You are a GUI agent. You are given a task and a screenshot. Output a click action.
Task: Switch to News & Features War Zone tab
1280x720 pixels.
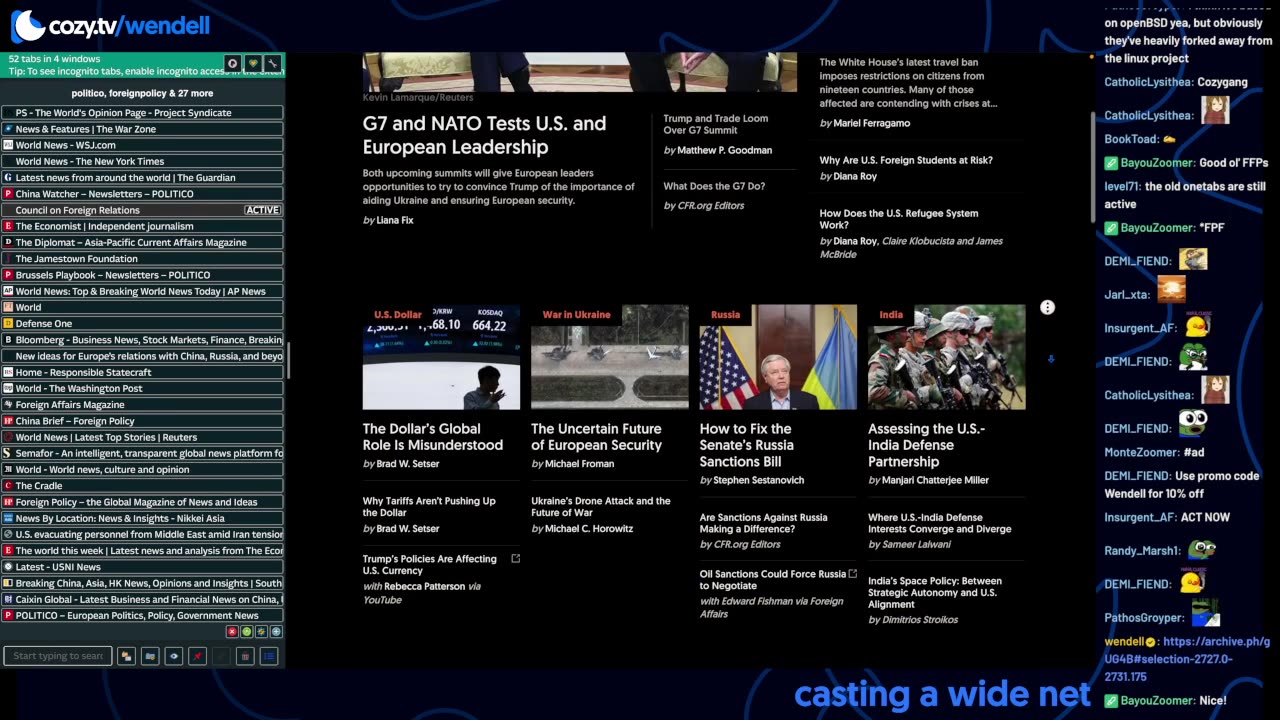tap(142, 129)
